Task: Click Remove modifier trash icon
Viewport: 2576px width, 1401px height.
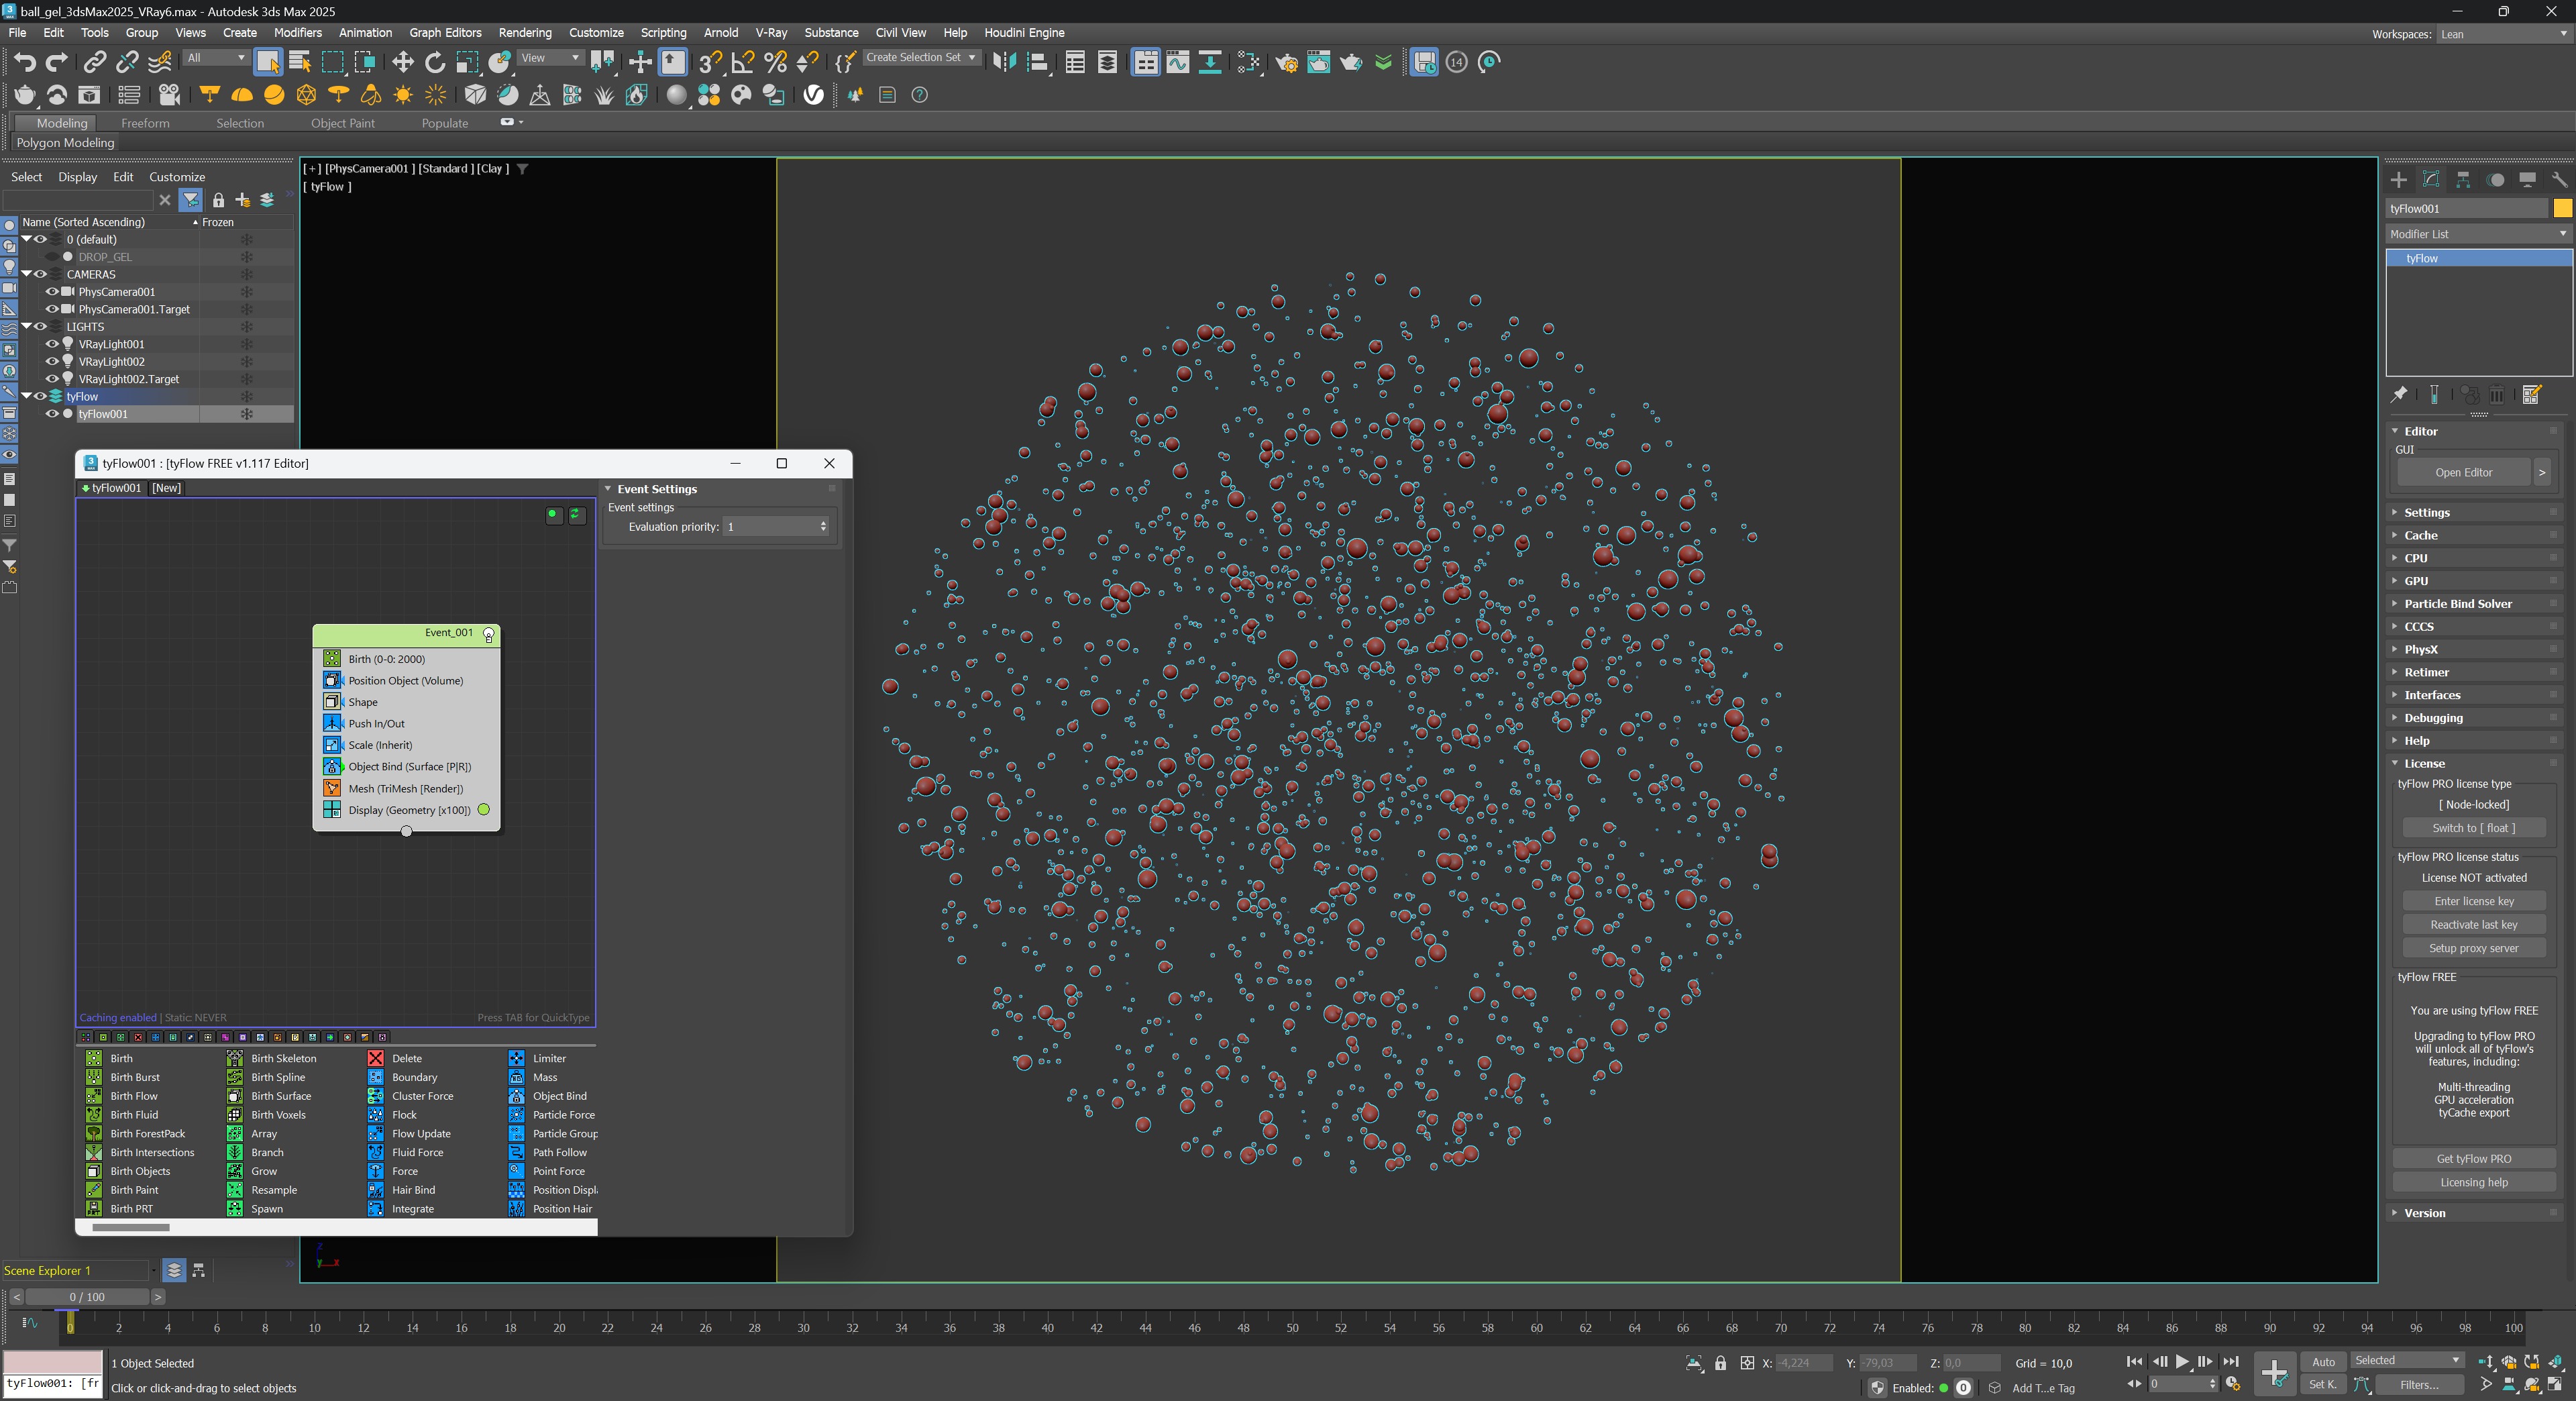Action: (2497, 394)
